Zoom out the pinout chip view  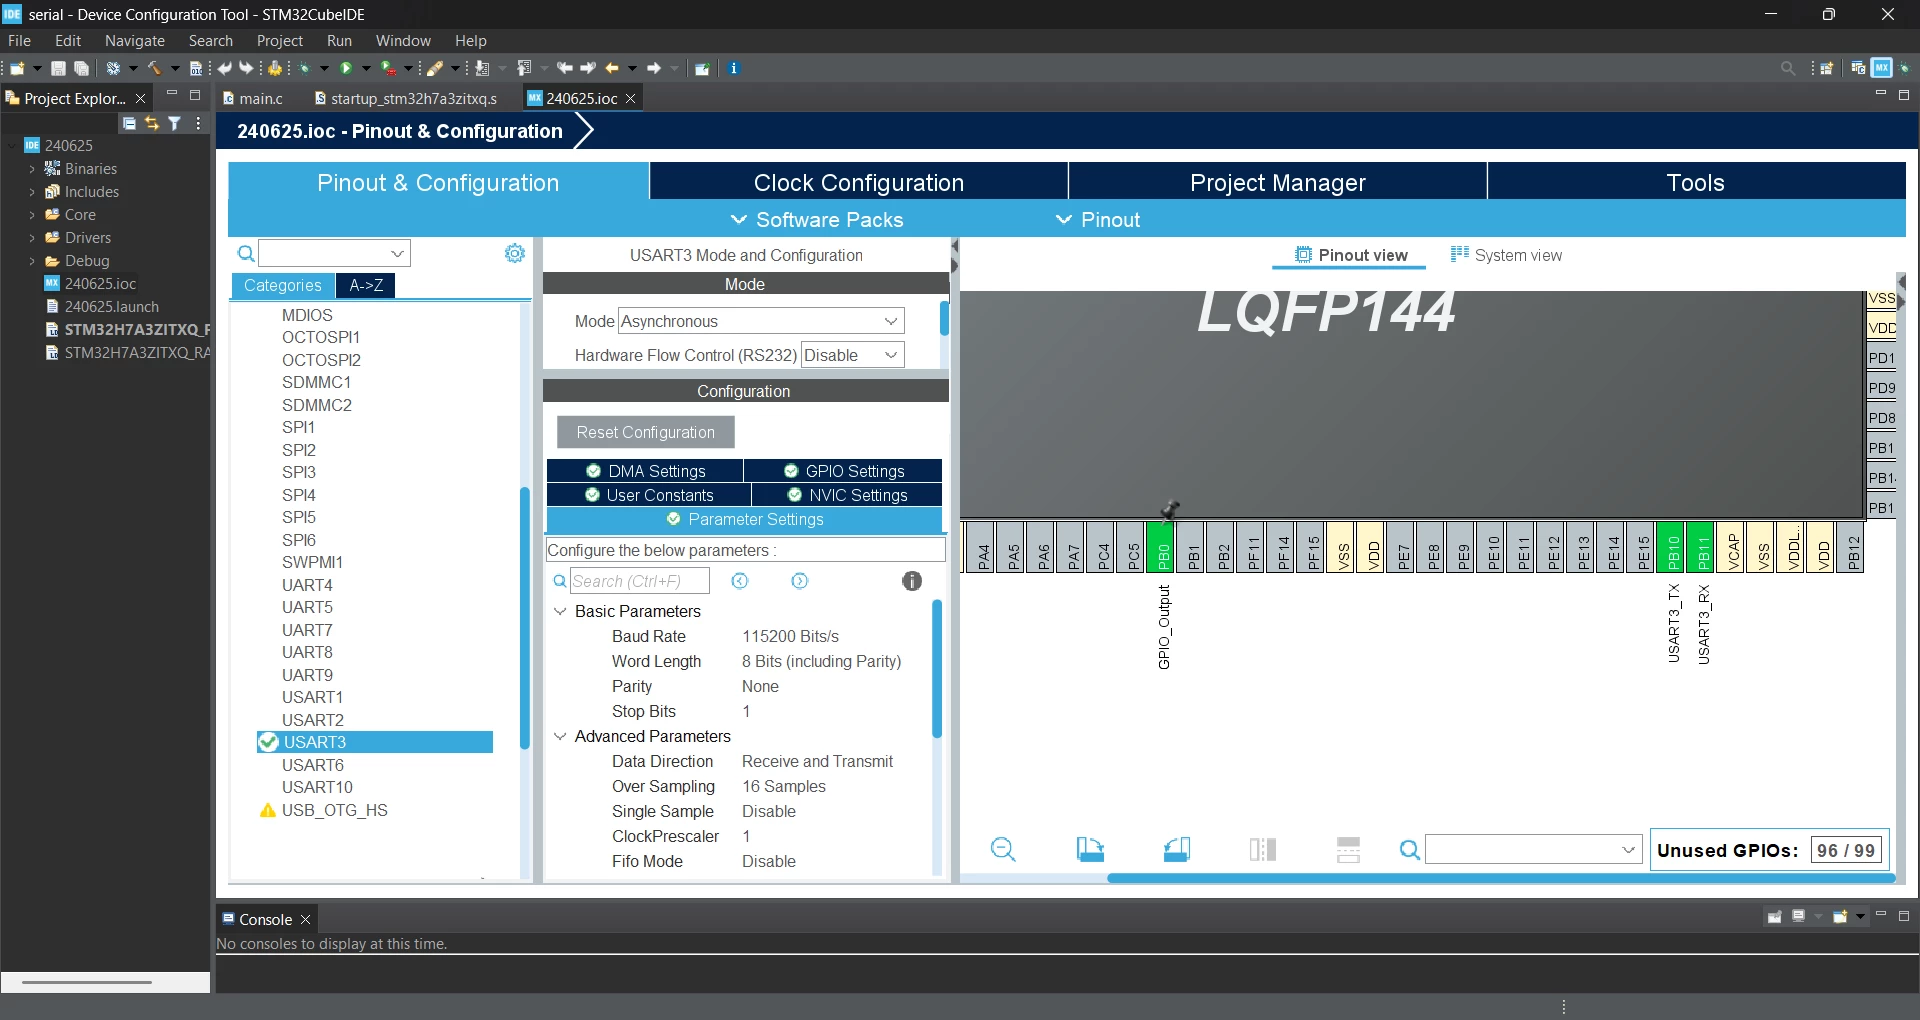pyautogui.click(x=1003, y=850)
